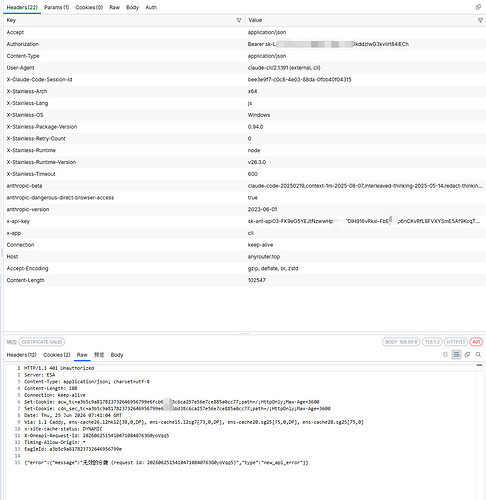Click the HTTP/1.1 protocol badge
Image resolution: width=486 pixels, height=500 pixels.
point(456,342)
